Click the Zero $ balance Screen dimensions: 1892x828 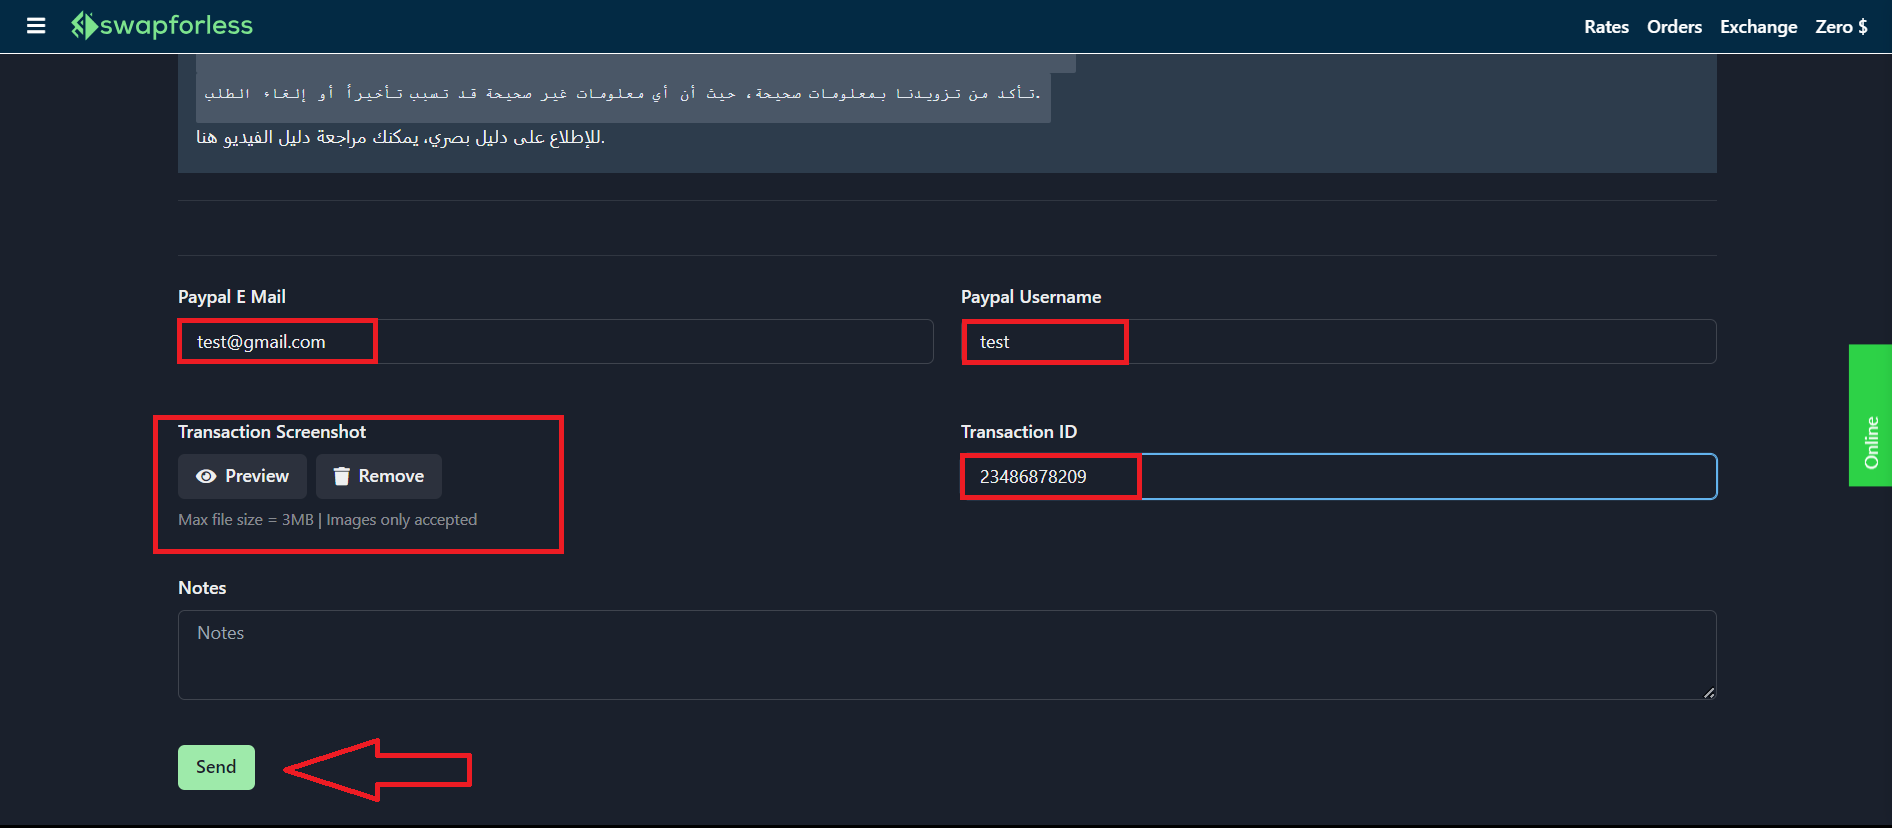coord(1841,27)
